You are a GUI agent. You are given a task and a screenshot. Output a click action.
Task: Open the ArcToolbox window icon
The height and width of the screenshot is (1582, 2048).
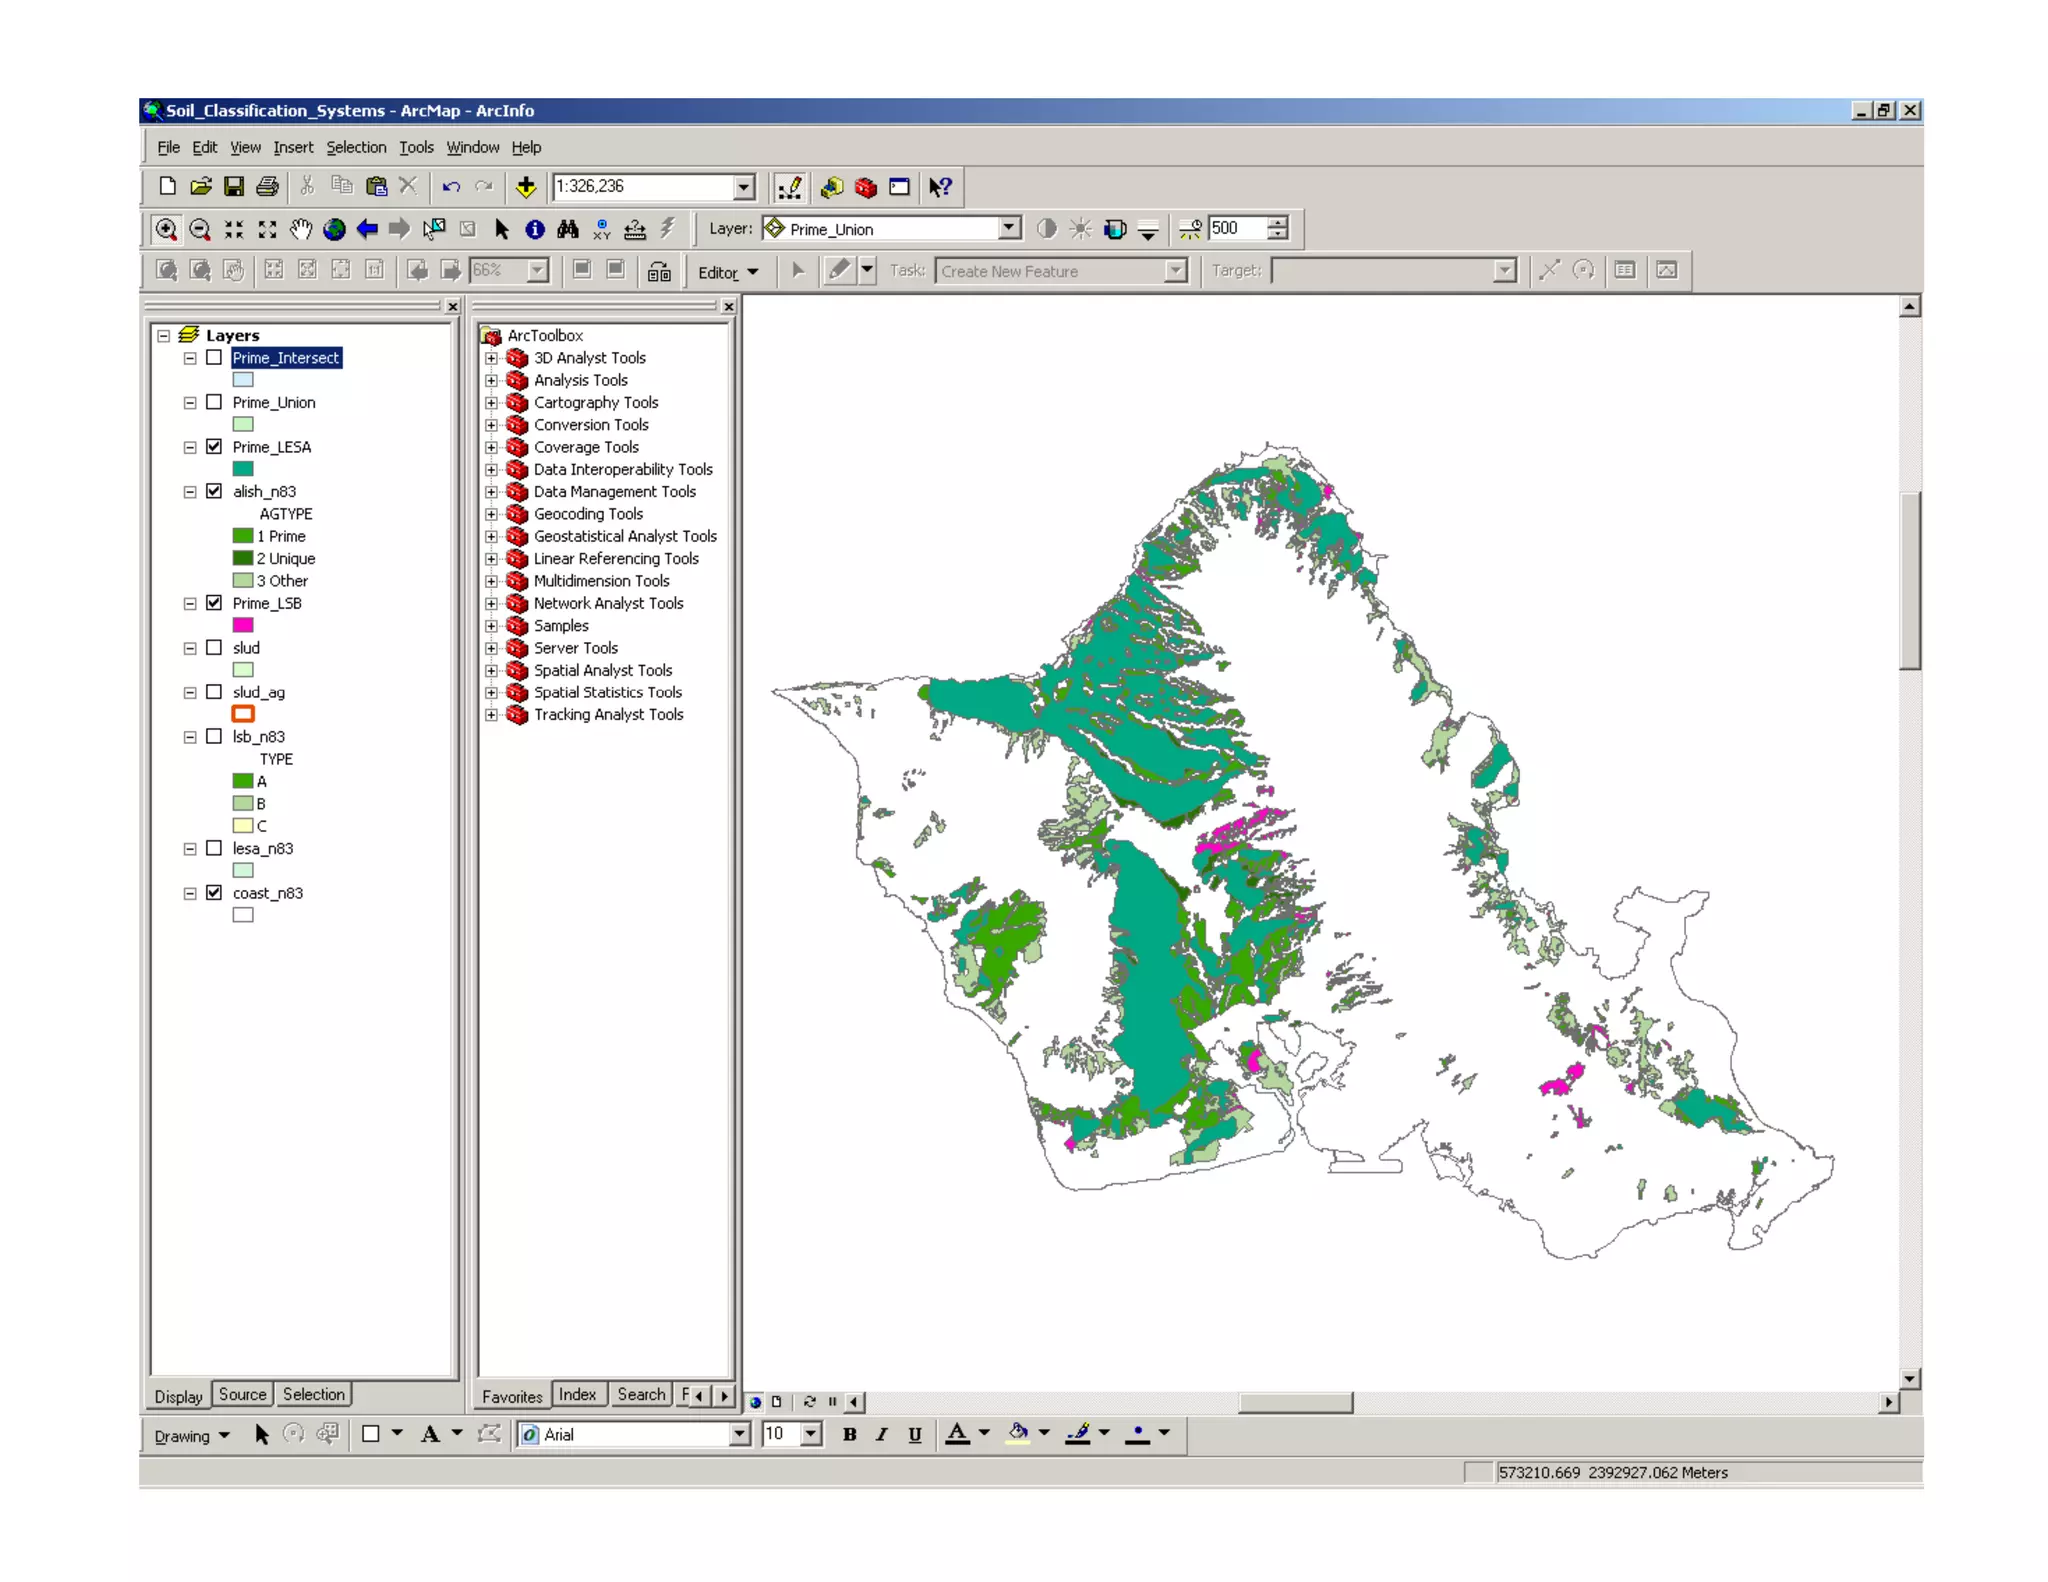[x=865, y=187]
